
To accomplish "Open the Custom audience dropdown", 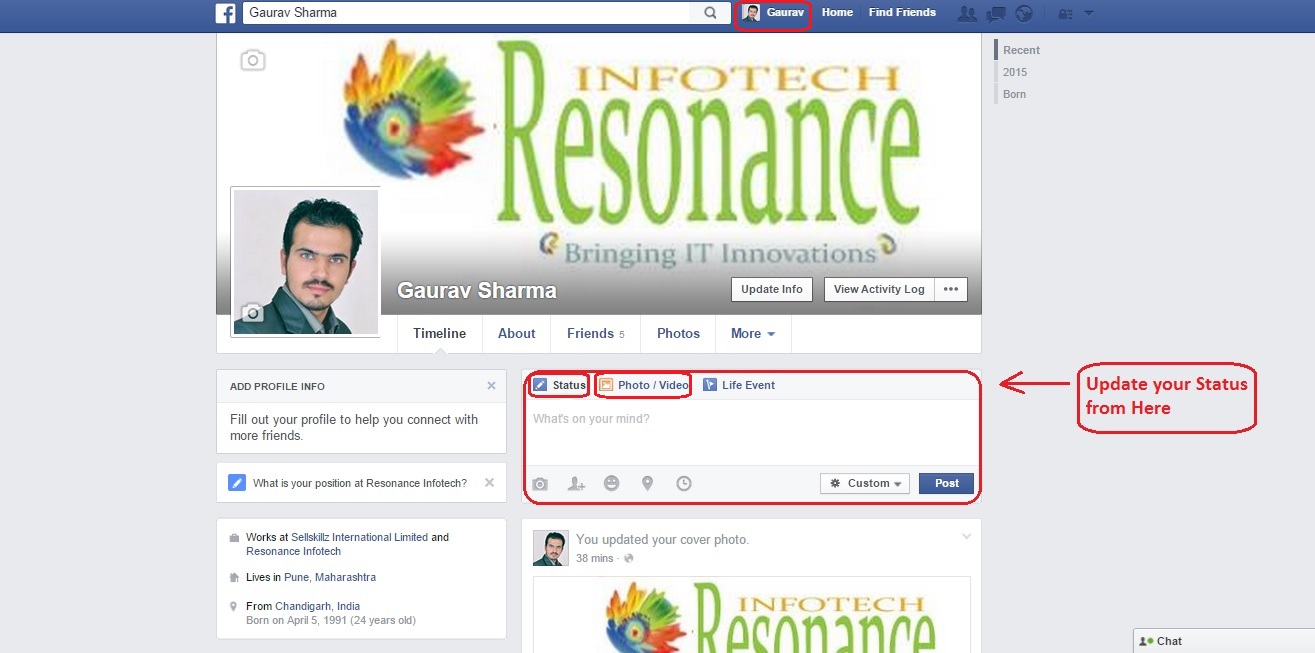I will 864,483.
